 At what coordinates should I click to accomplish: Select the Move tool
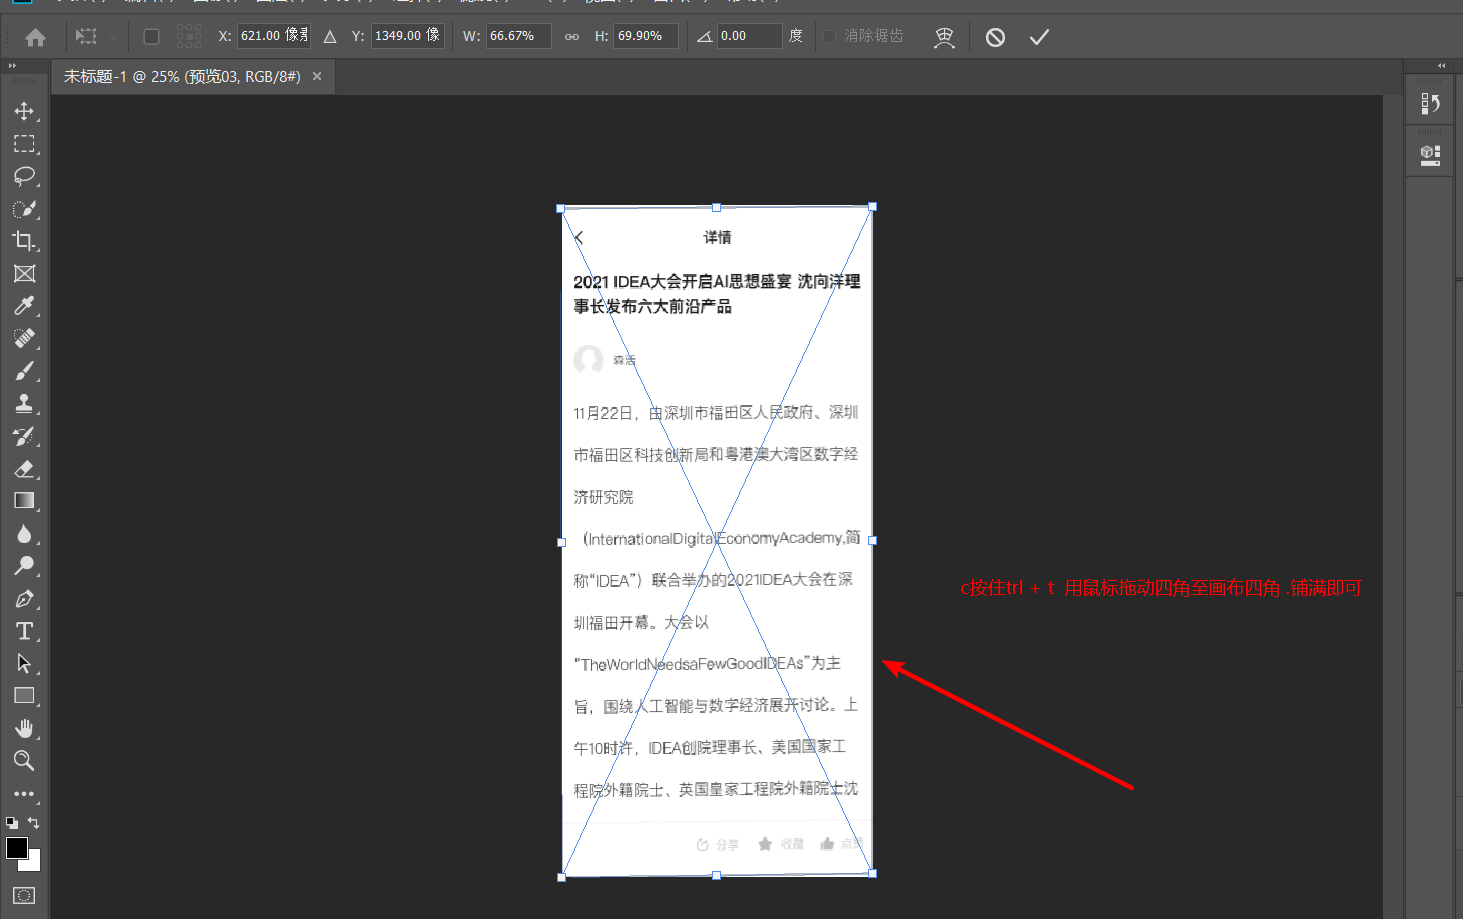point(24,111)
